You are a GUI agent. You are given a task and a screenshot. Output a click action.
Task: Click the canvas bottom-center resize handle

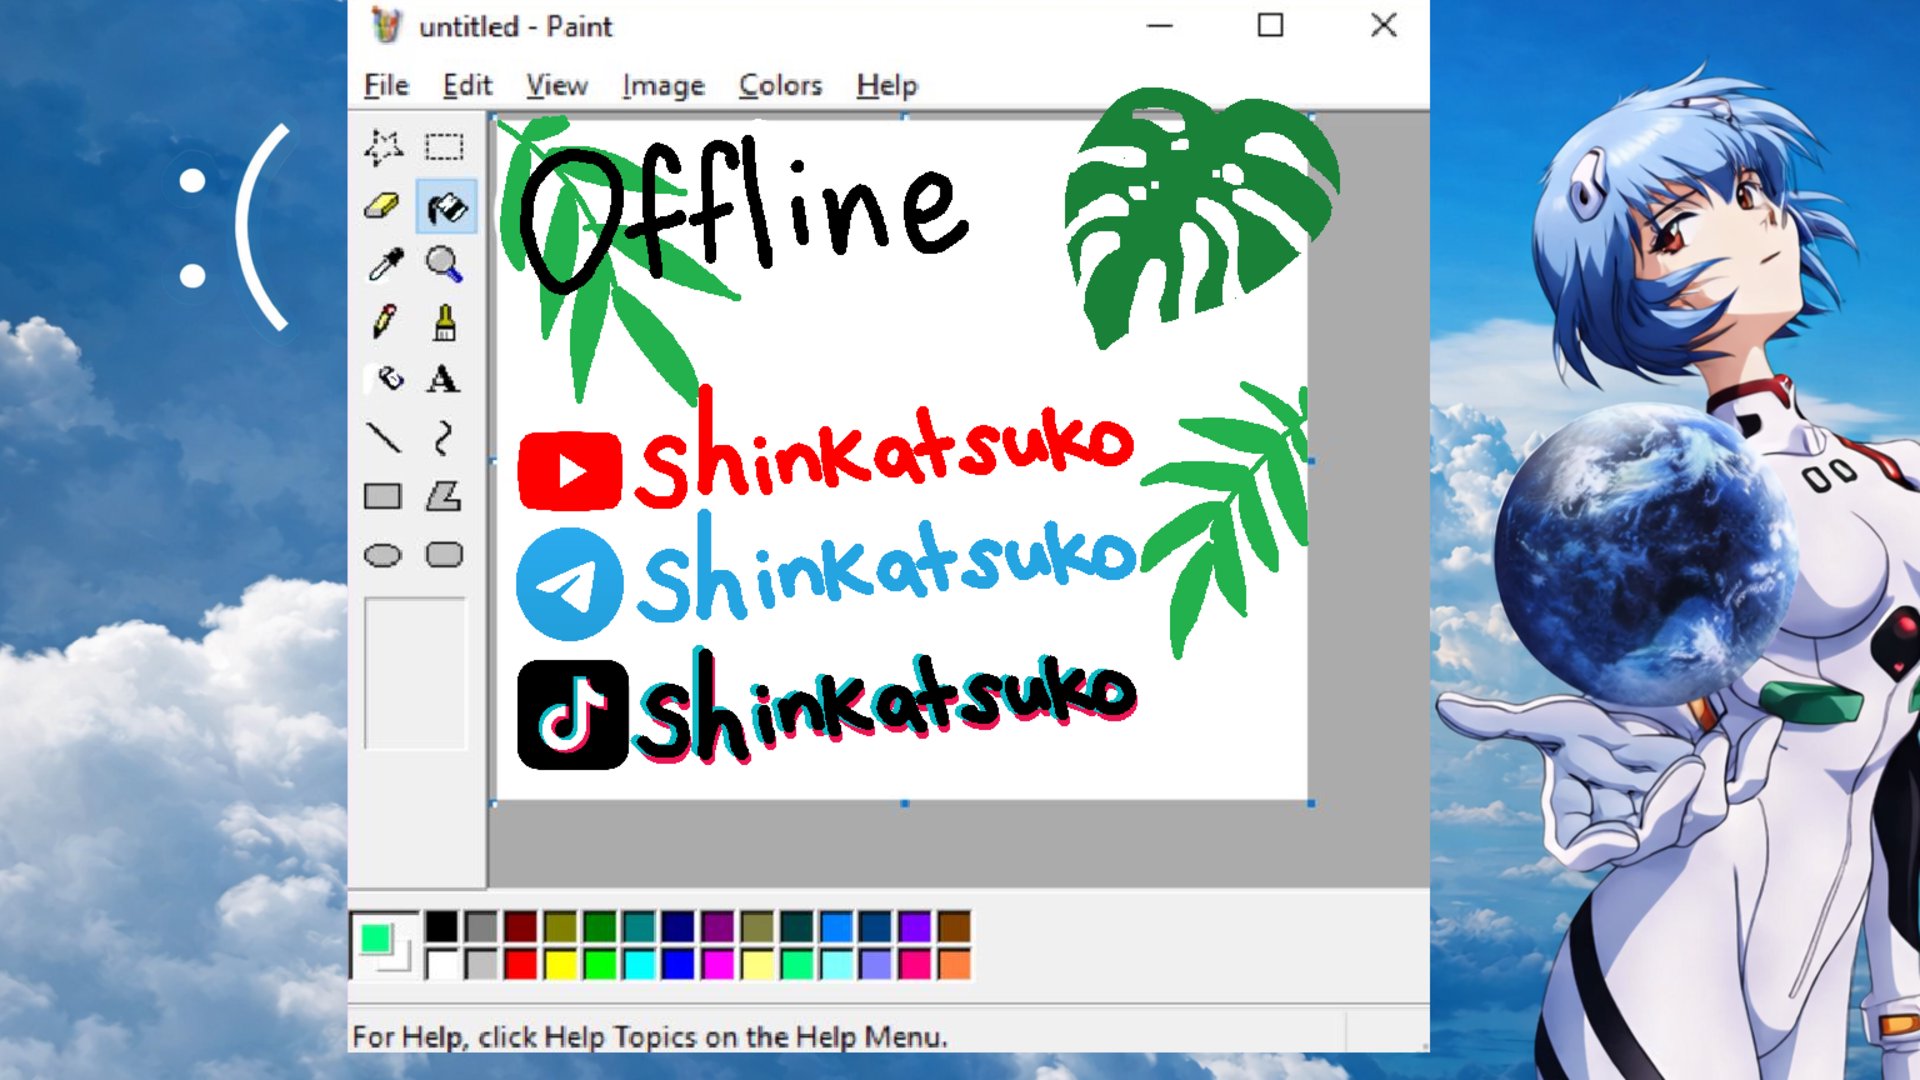pyautogui.click(x=904, y=803)
